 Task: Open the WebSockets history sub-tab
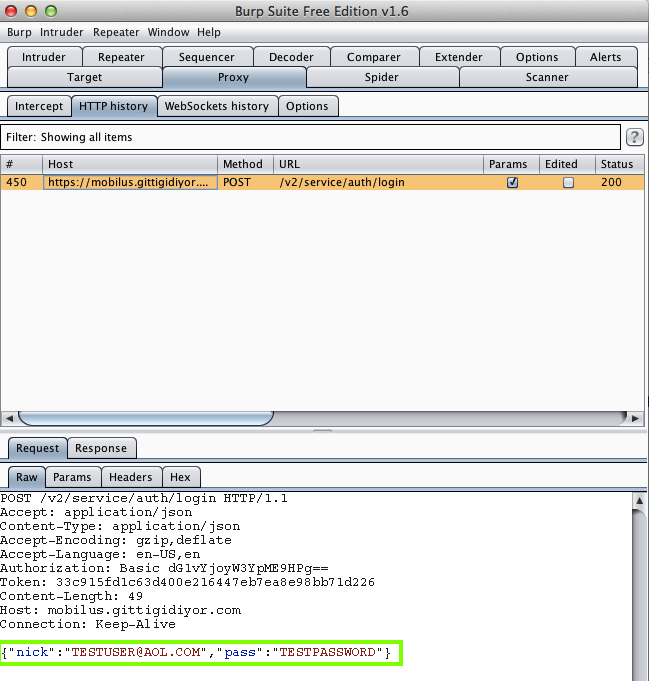click(217, 106)
